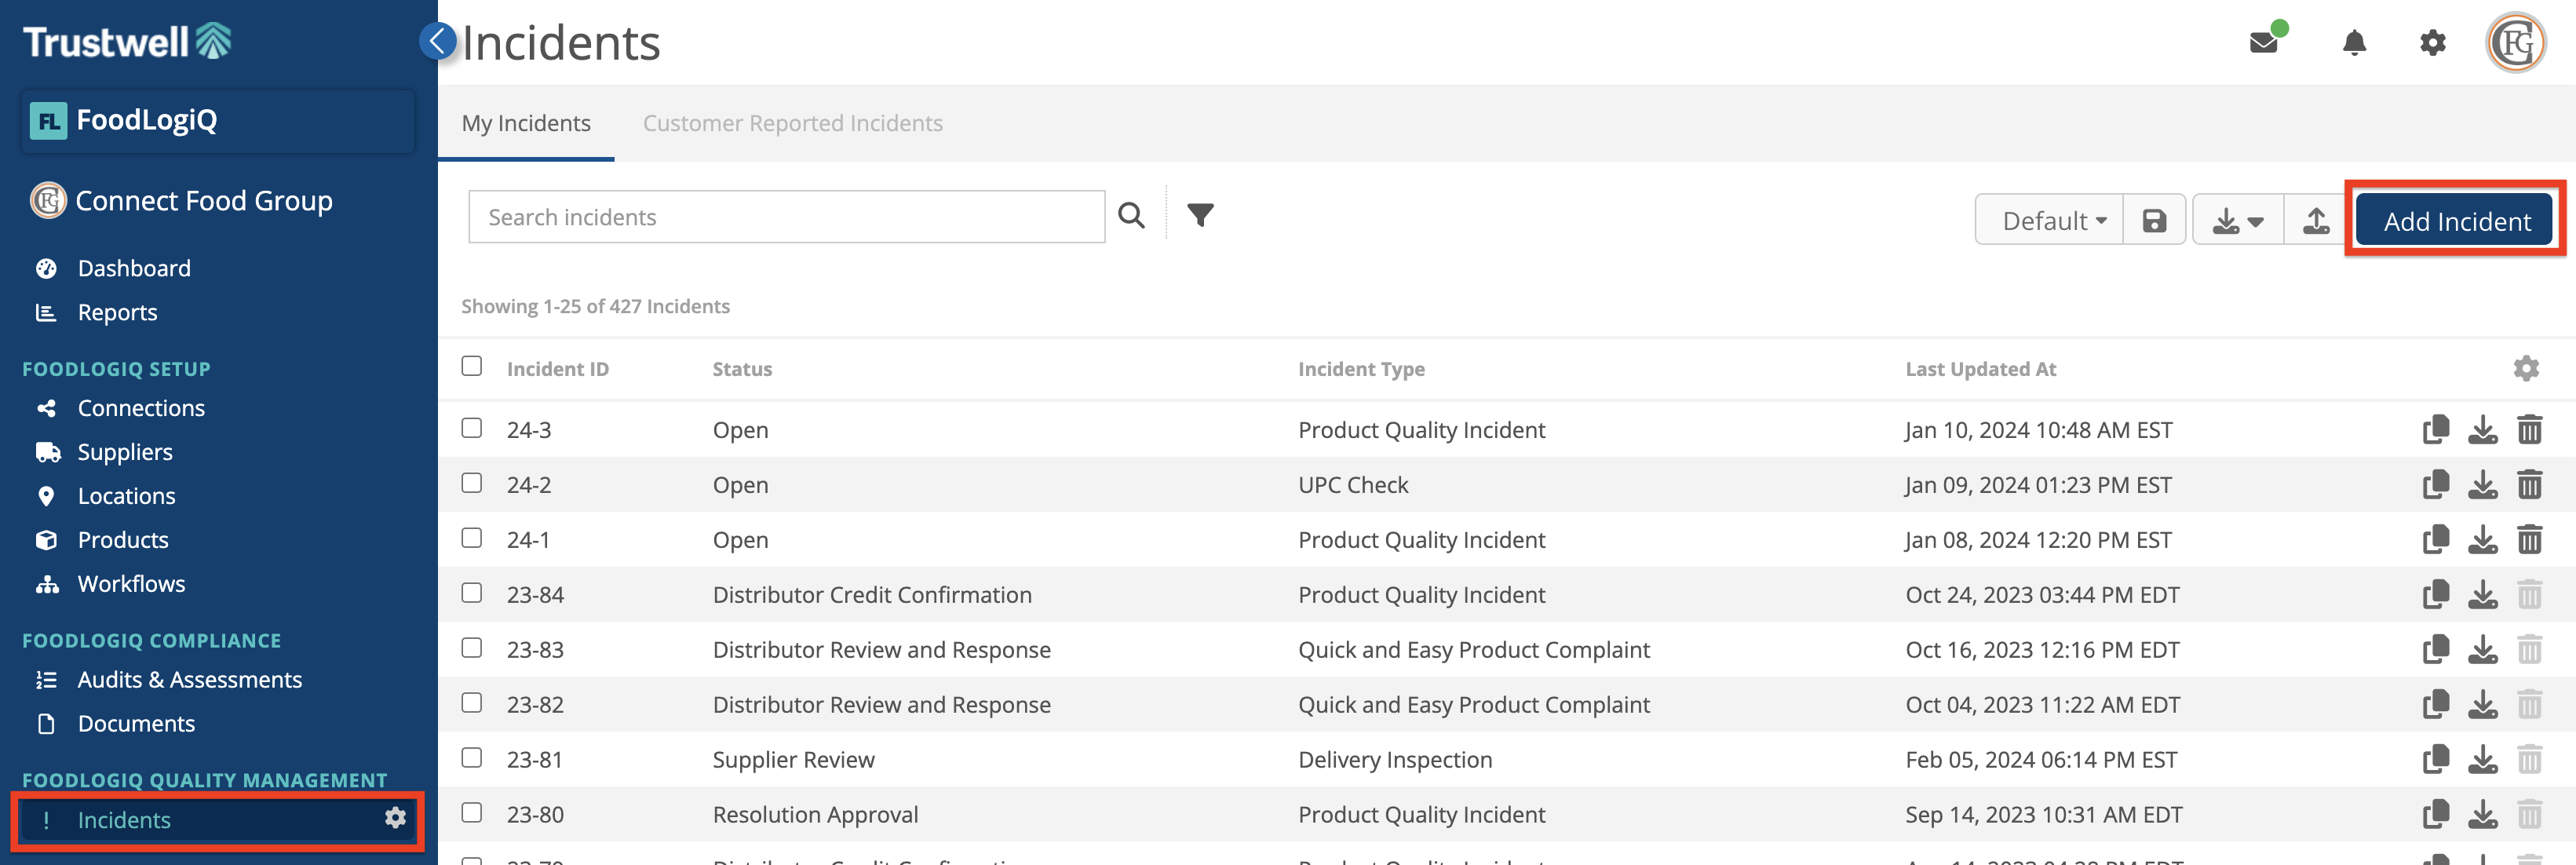The image size is (2576, 865).
Task: Copy incident 23-84
Action: [x=2436, y=594]
